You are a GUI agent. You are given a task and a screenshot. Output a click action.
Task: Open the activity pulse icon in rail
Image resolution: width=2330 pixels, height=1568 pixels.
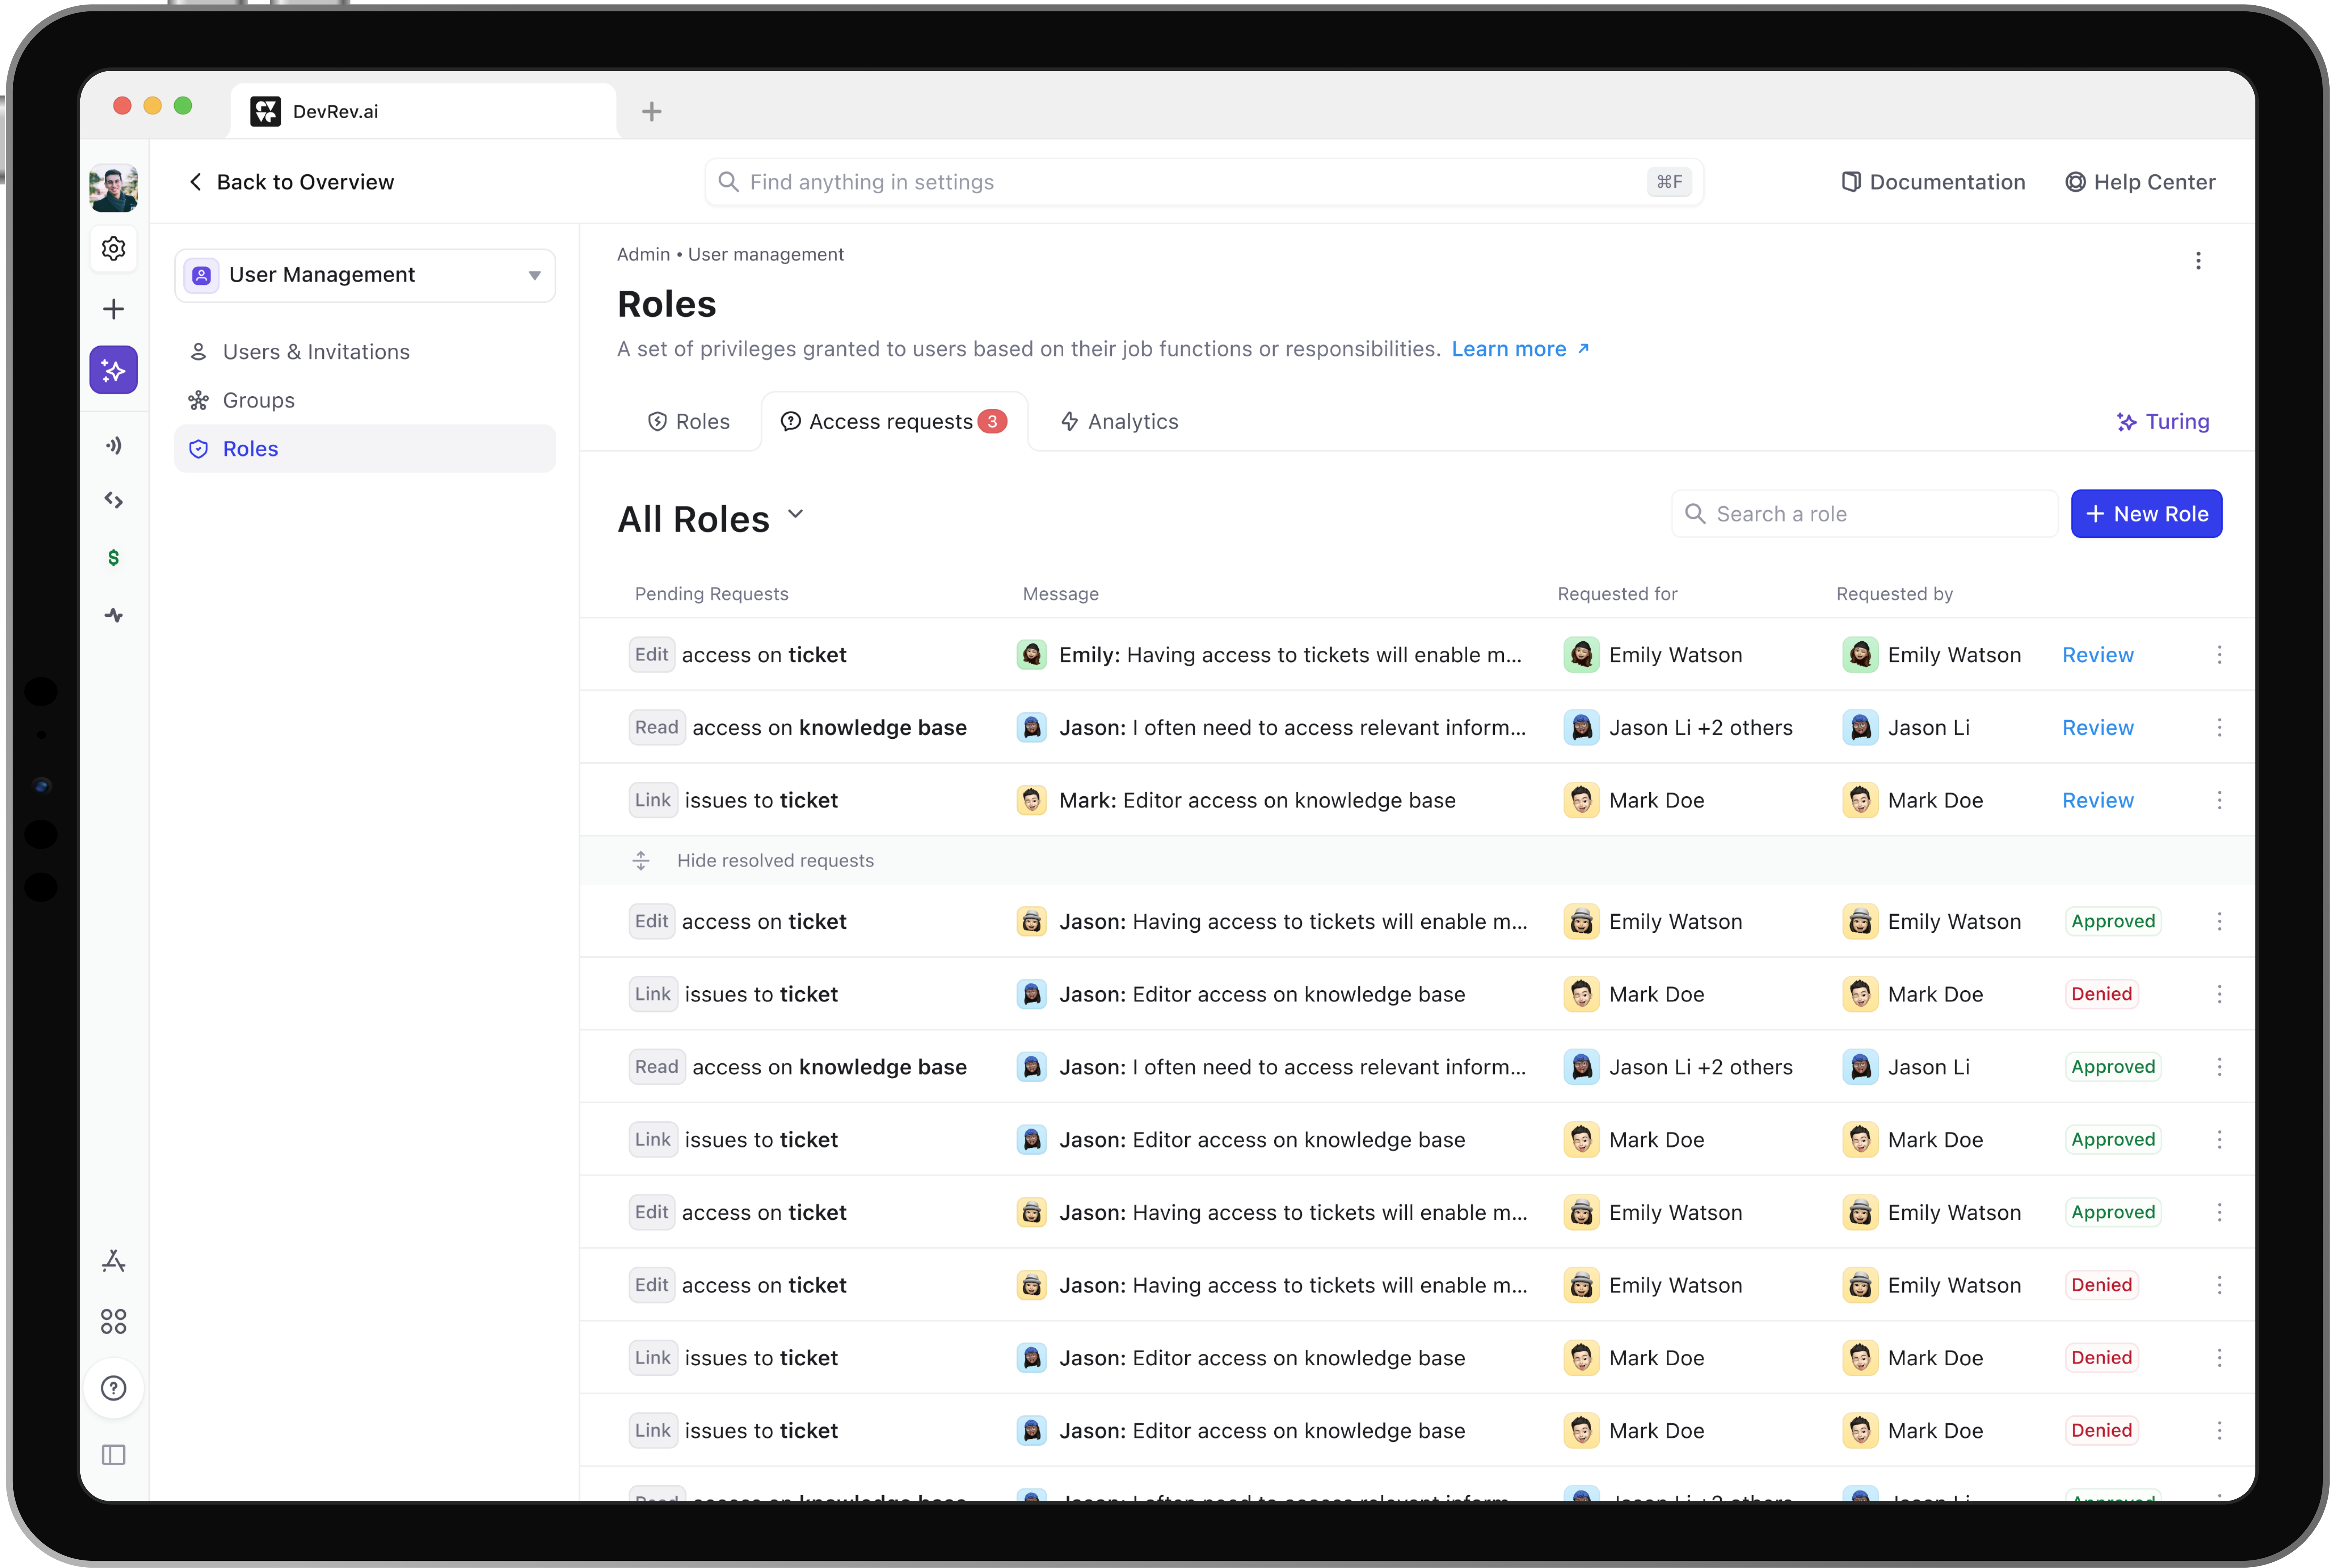click(114, 615)
